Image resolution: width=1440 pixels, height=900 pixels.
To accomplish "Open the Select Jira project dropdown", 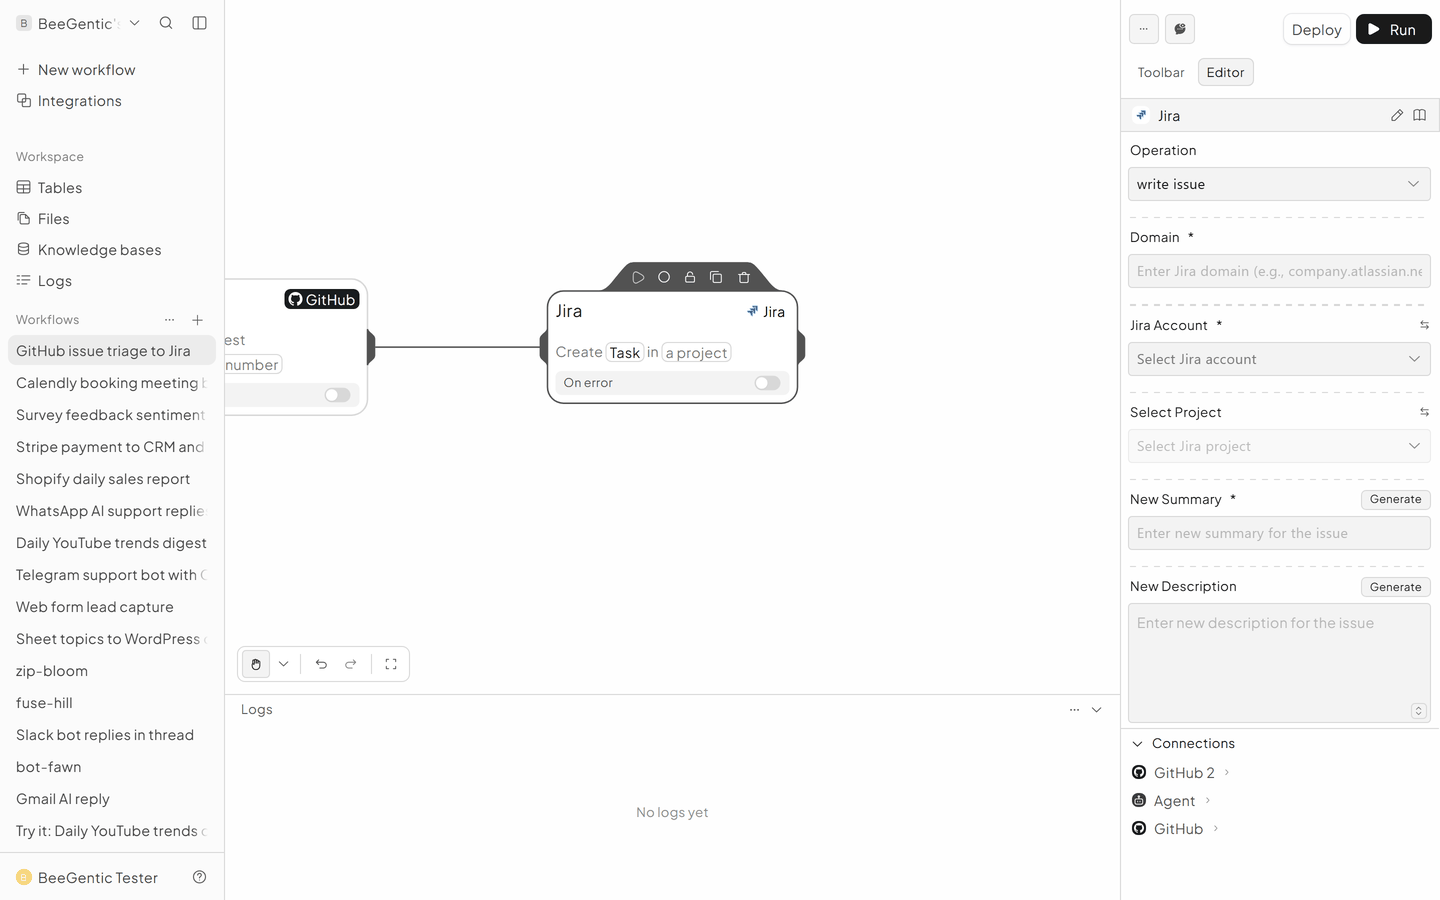I will [x=1279, y=446].
